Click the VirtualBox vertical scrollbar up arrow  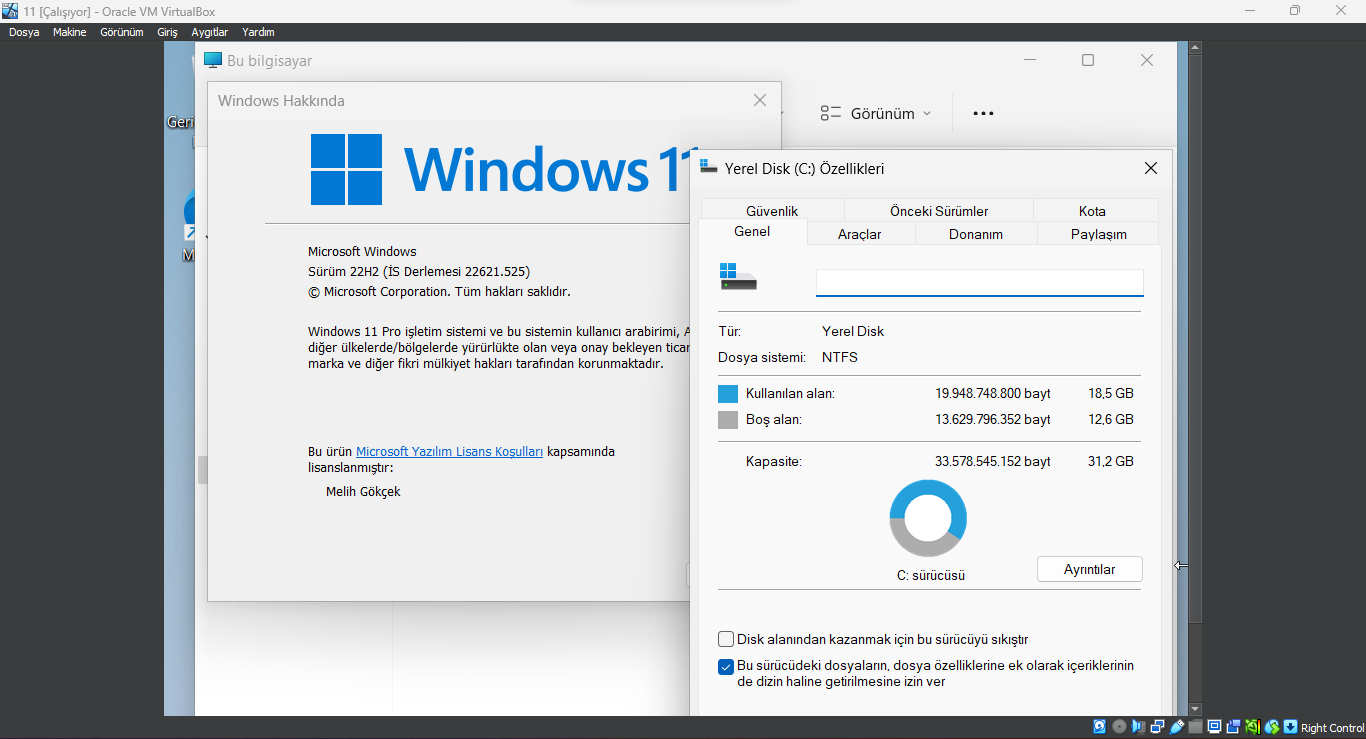coord(1195,47)
